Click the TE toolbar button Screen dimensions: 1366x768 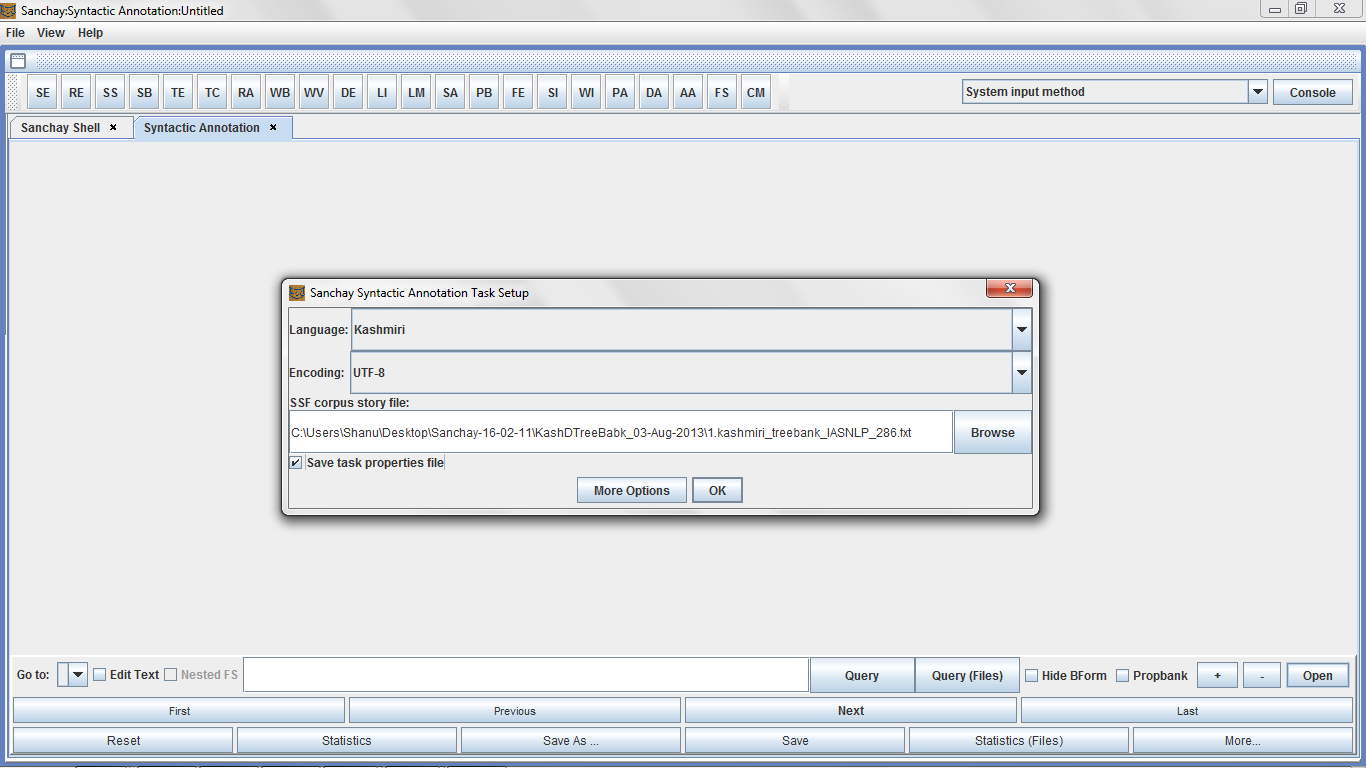tap(179, 93)
